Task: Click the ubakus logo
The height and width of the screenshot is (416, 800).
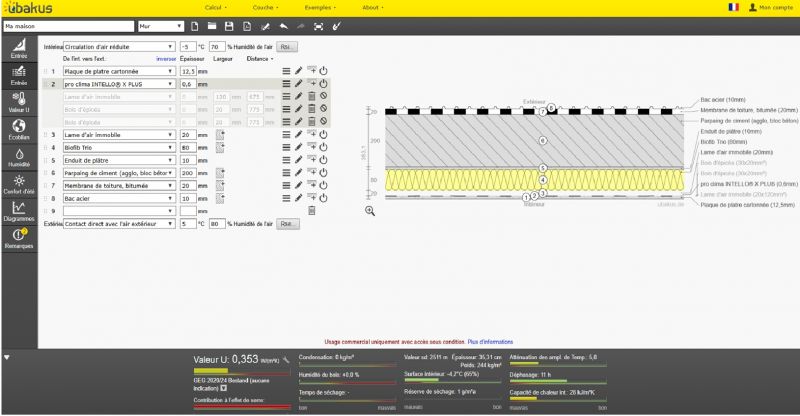Action: (28, 8)
